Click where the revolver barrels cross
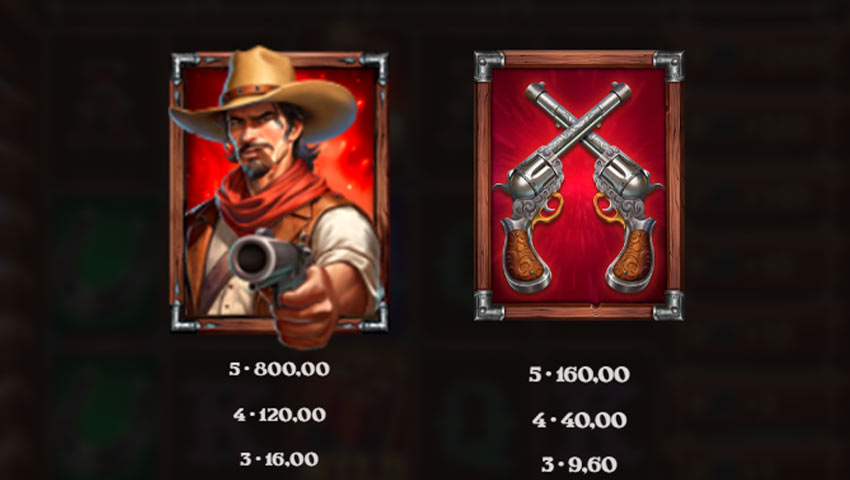The width and height of the screenshot is (850, 480). pos(578,133)
